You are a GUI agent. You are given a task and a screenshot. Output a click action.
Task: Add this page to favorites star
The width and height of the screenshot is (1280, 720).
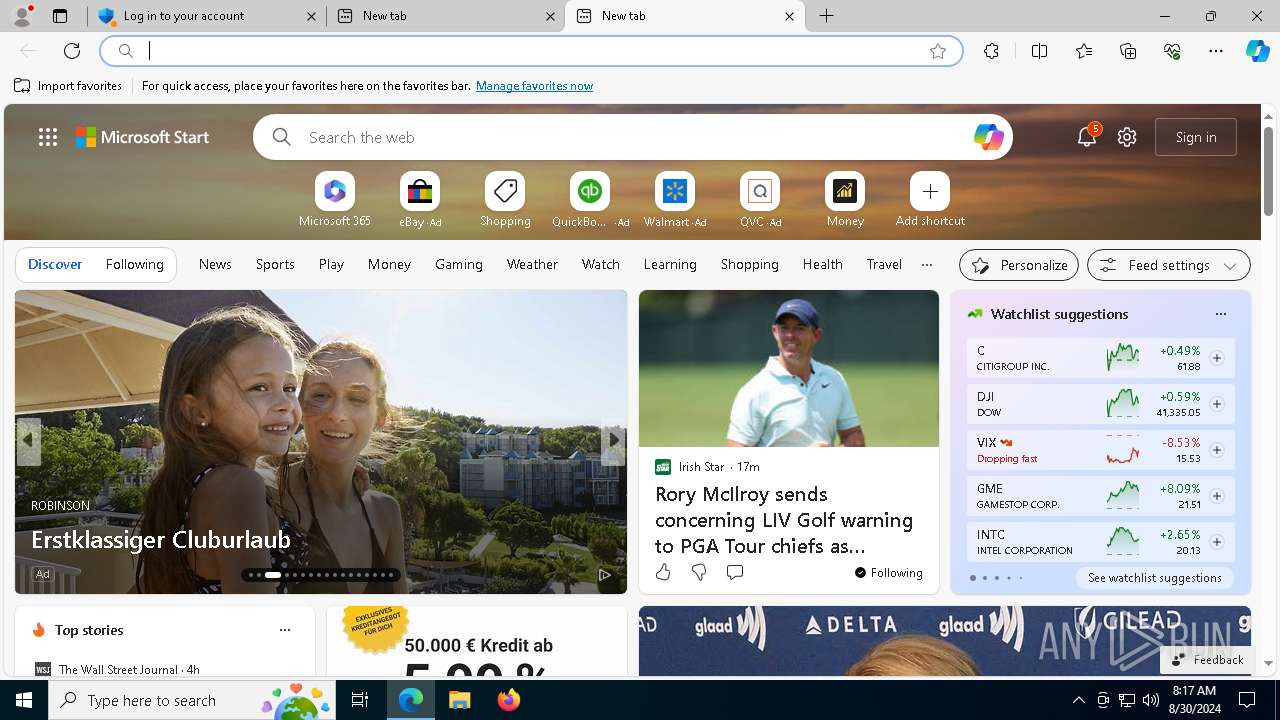(938, 51)
